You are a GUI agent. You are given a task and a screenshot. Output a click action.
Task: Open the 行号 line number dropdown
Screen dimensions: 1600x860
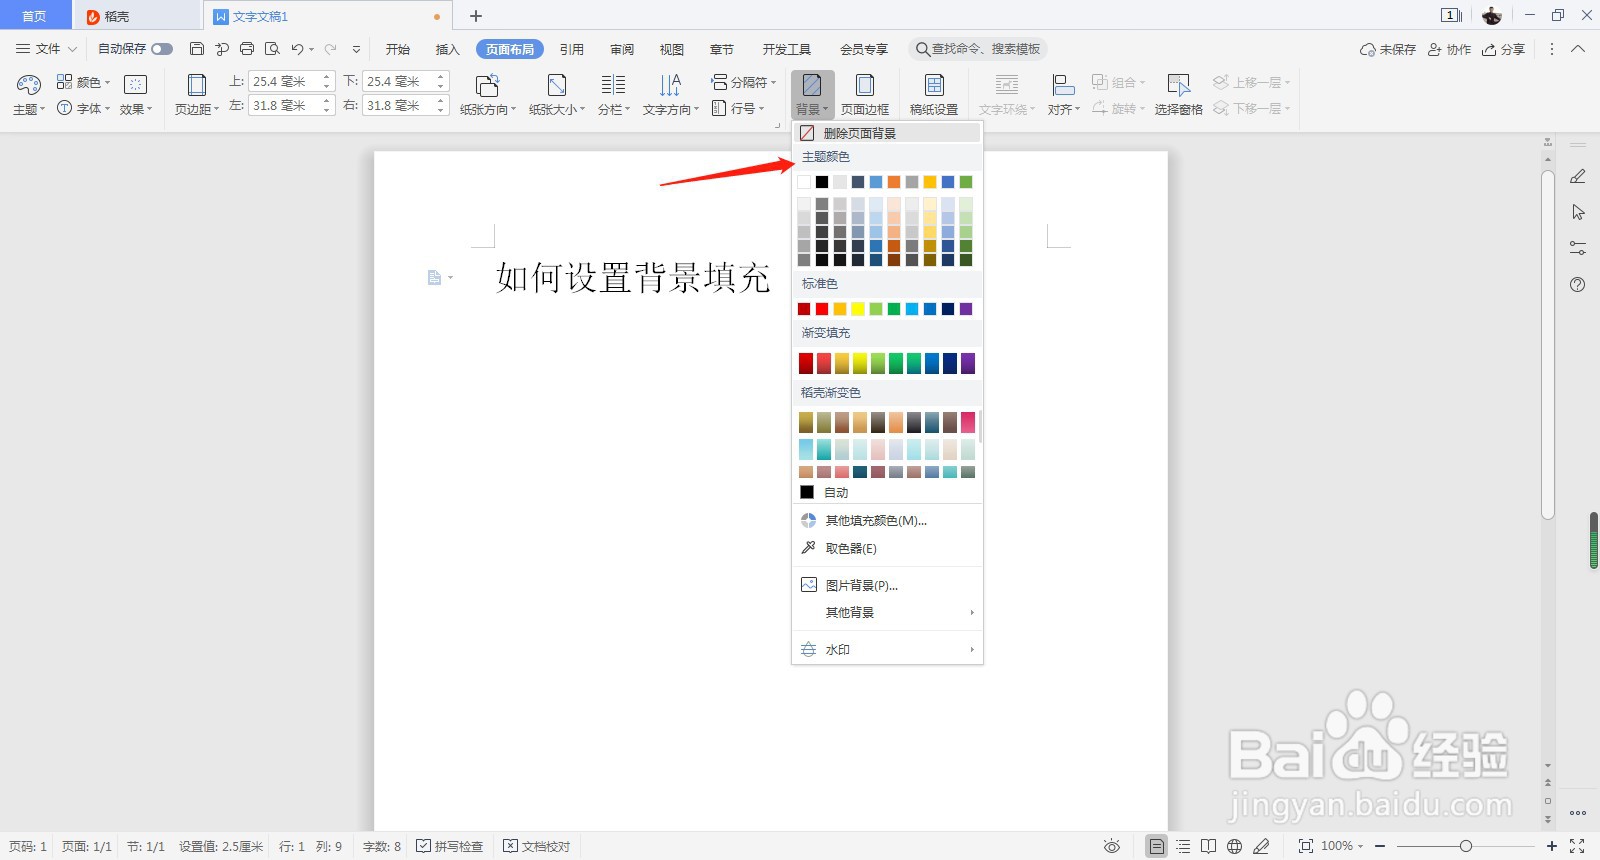(738, 108)
